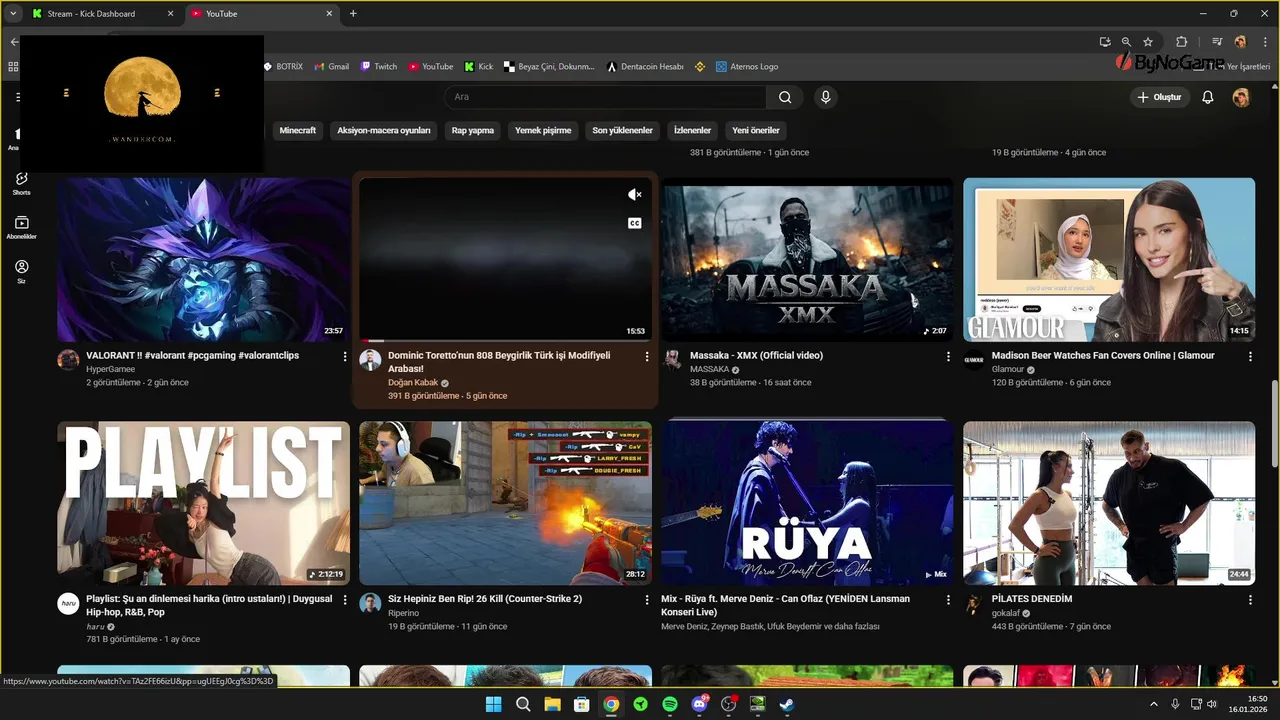
Task: Open Chrome profile avatar in toolbar
Action: click(1240, 42)
